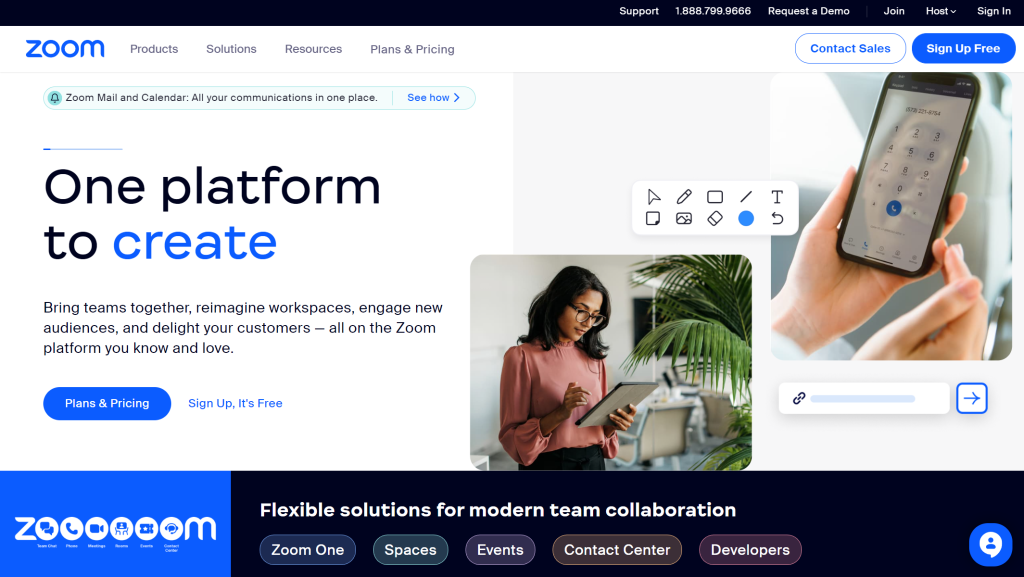
Task: Click the bell notification icon in banner
Action: (x=55, y=98)
